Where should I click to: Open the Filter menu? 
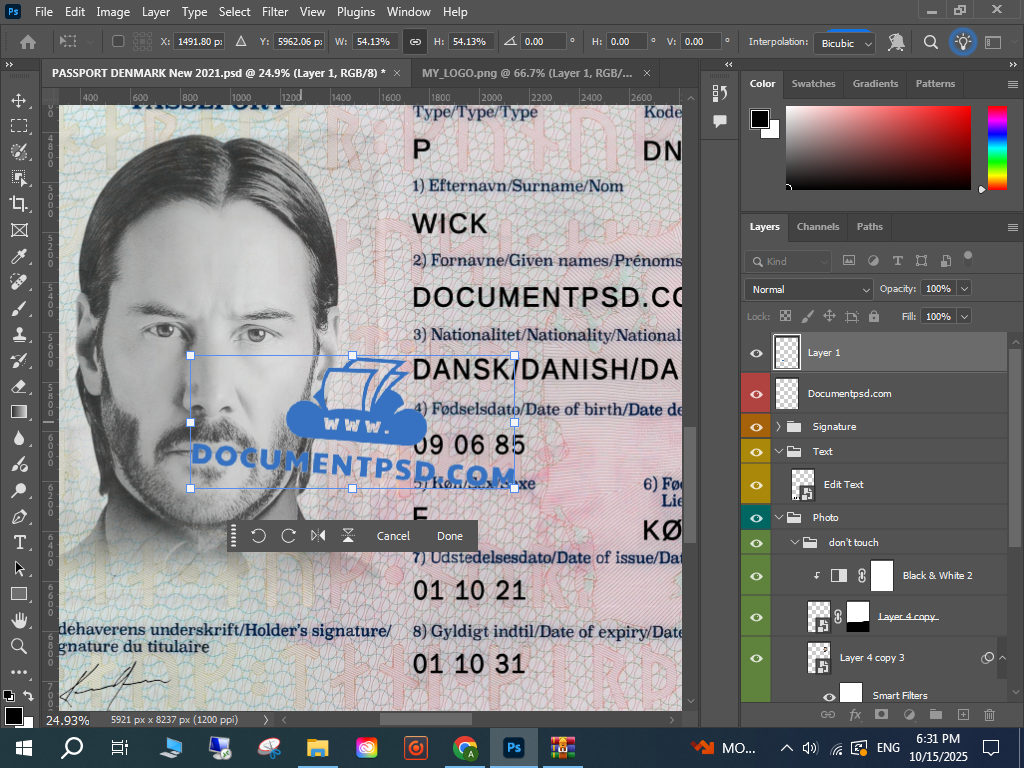pyautogui.click(x=274, y=12)
